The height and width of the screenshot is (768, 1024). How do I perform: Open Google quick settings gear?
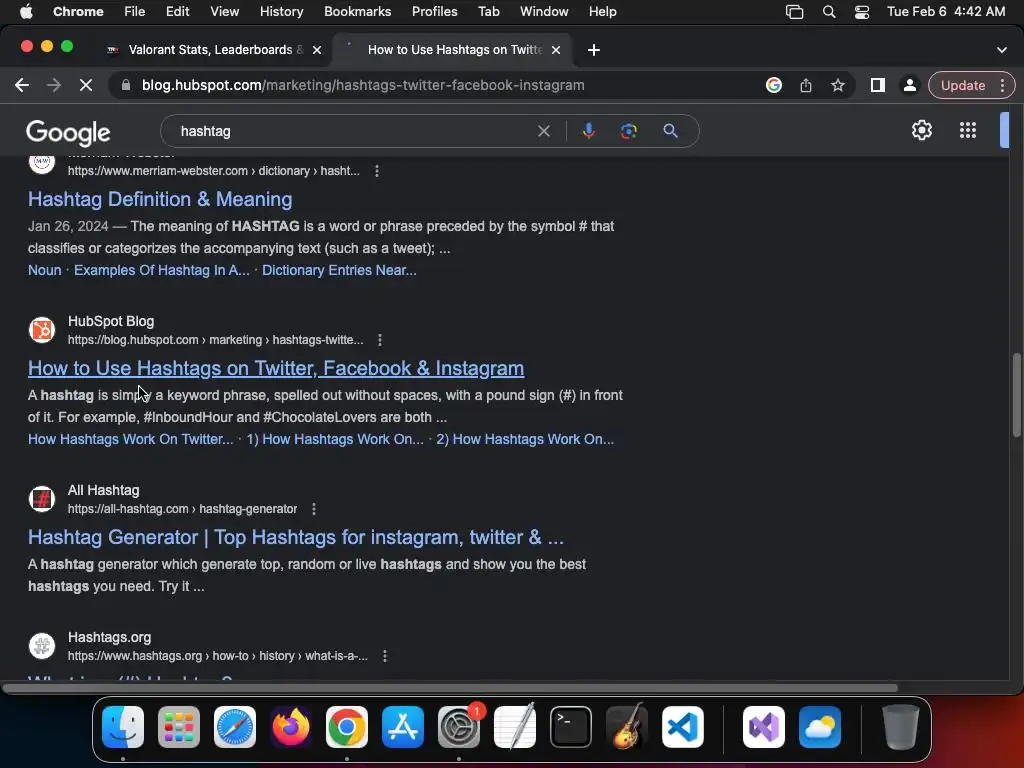click(x=921, y=131)
